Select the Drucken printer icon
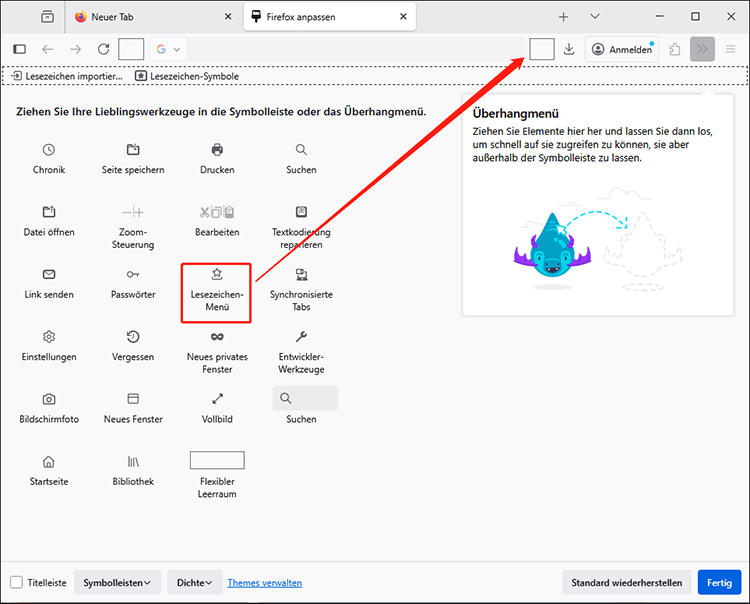The image size is (750, 604). pyautogui.click(x=217, y=150)
